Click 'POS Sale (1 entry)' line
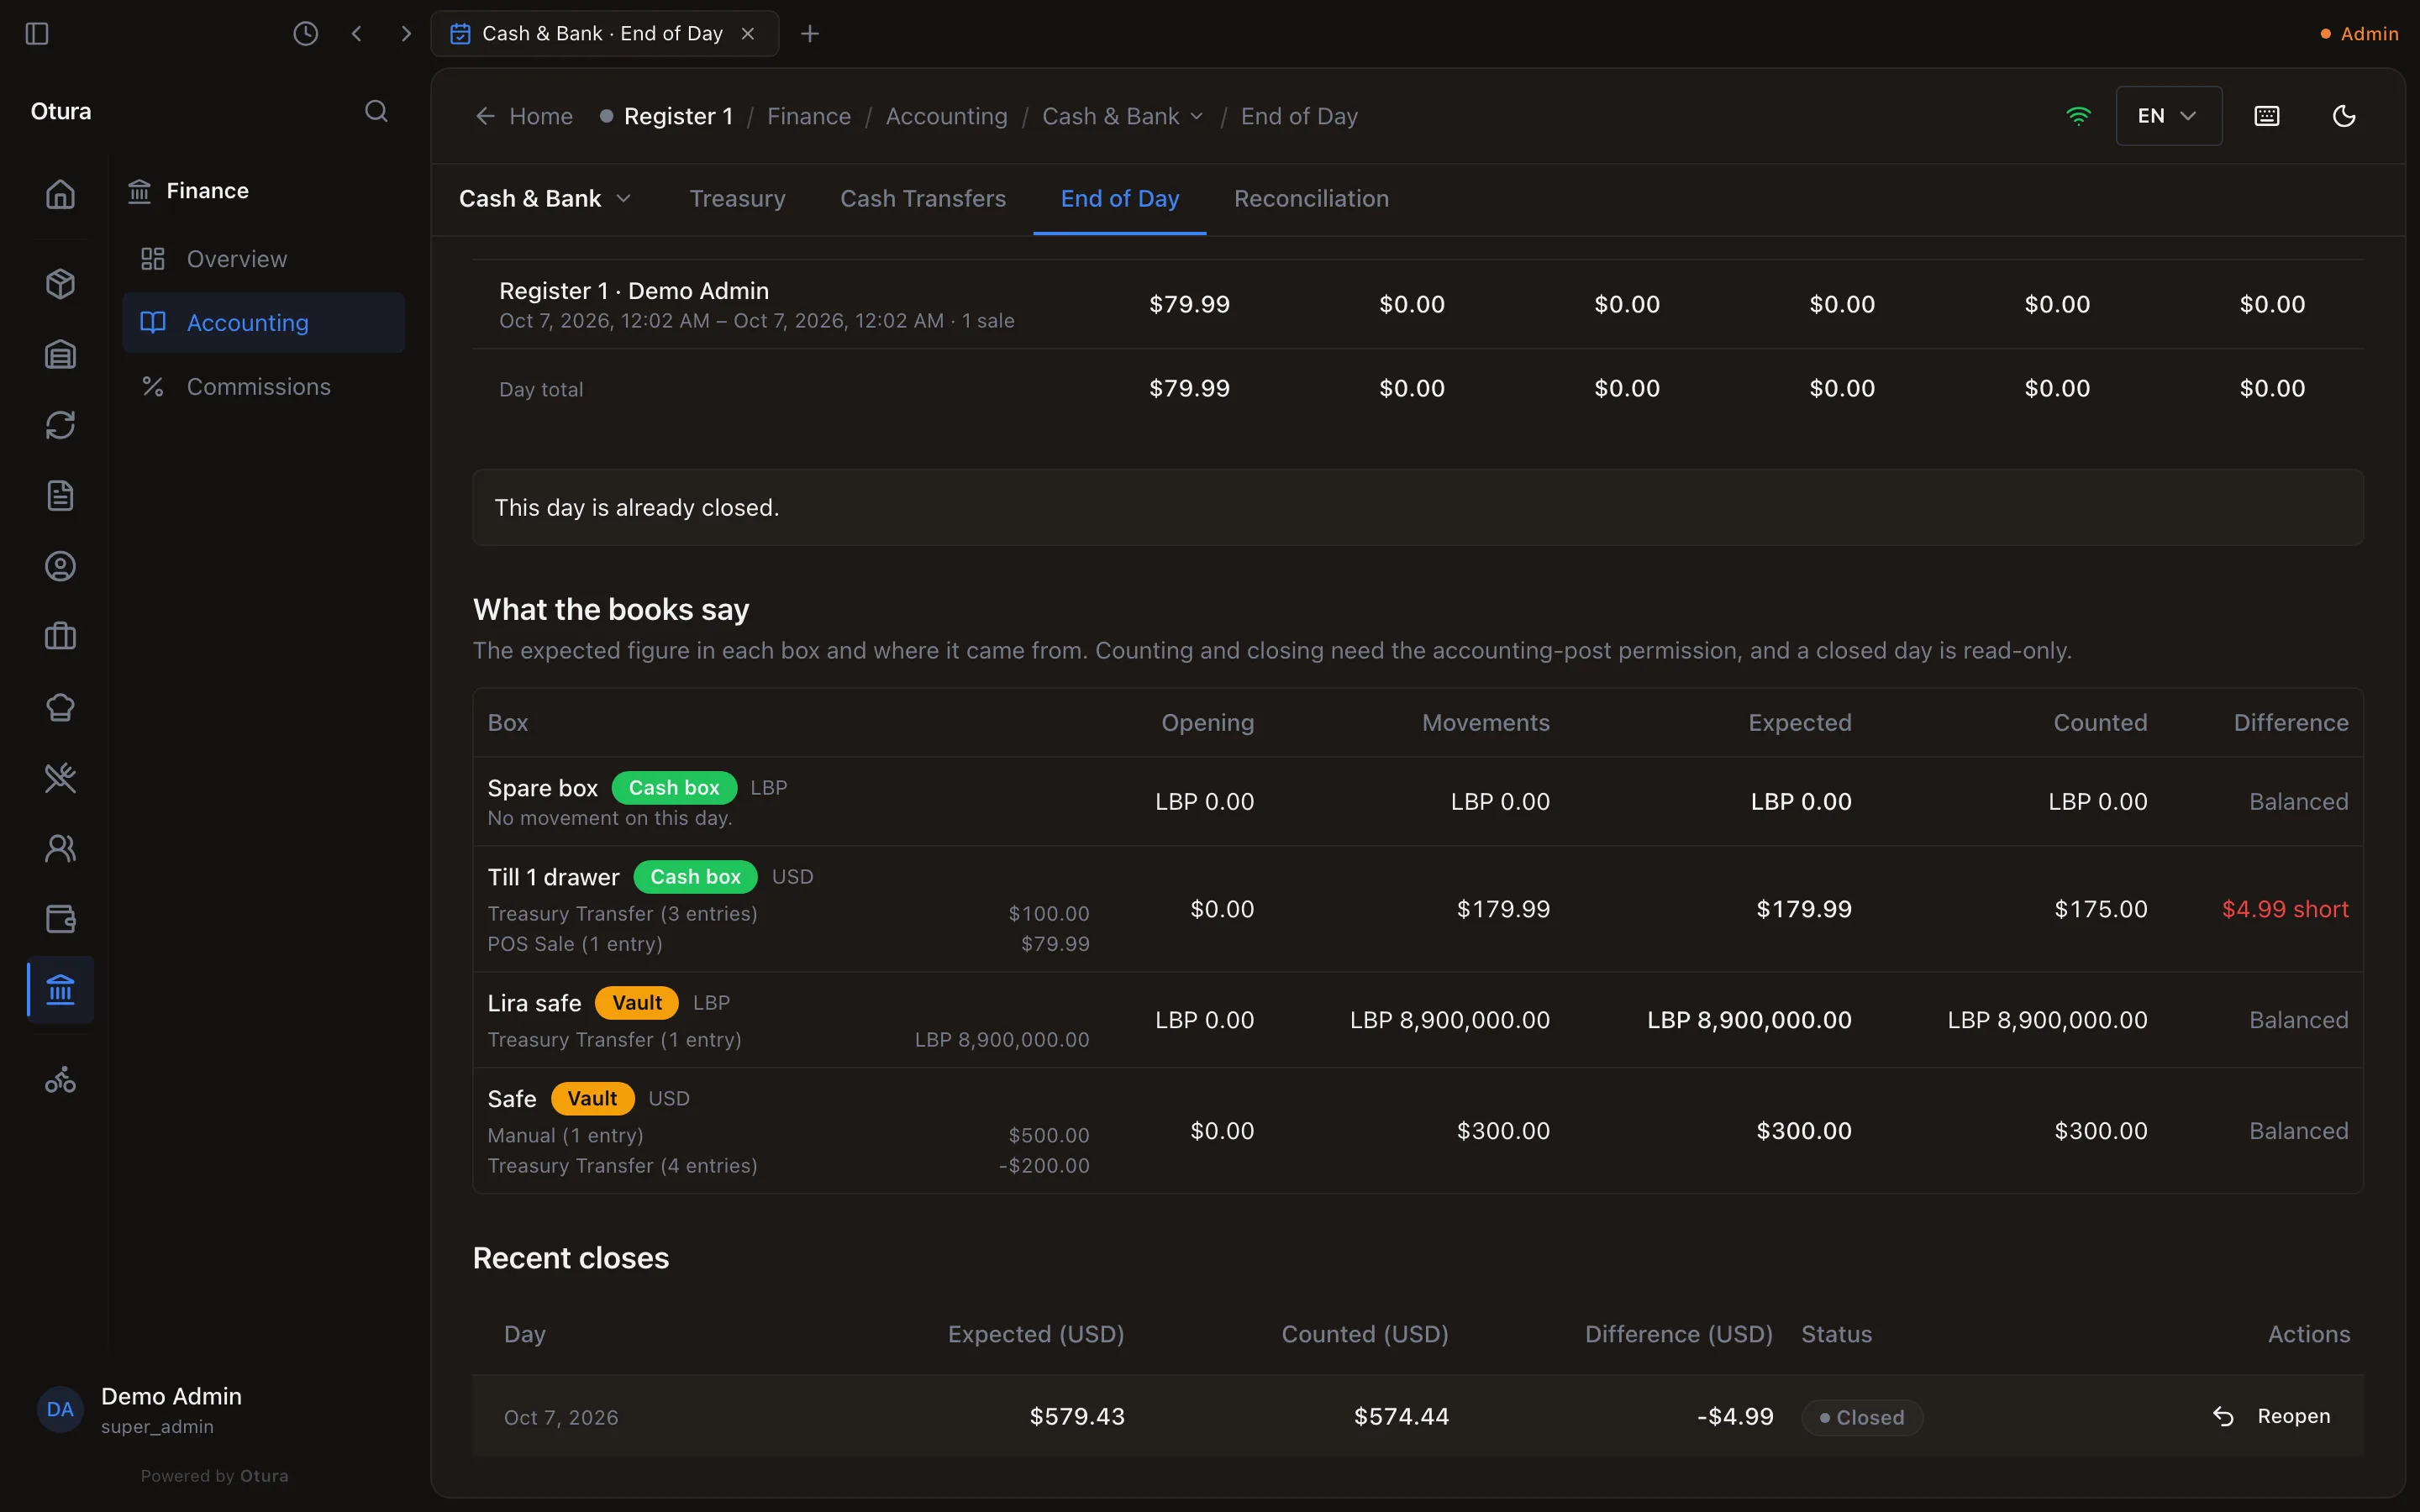The width and height of the screenshot is (2420, 1512). point(575,943)
